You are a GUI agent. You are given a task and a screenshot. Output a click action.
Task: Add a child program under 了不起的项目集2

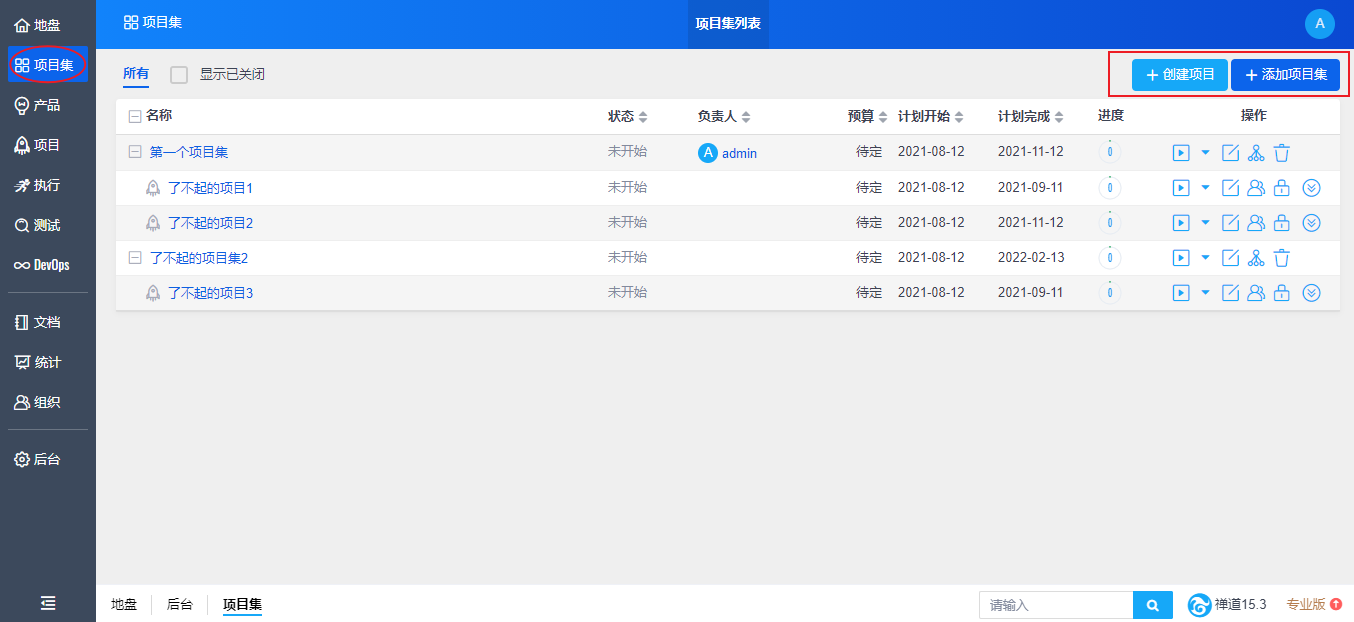click(1256, 258)
